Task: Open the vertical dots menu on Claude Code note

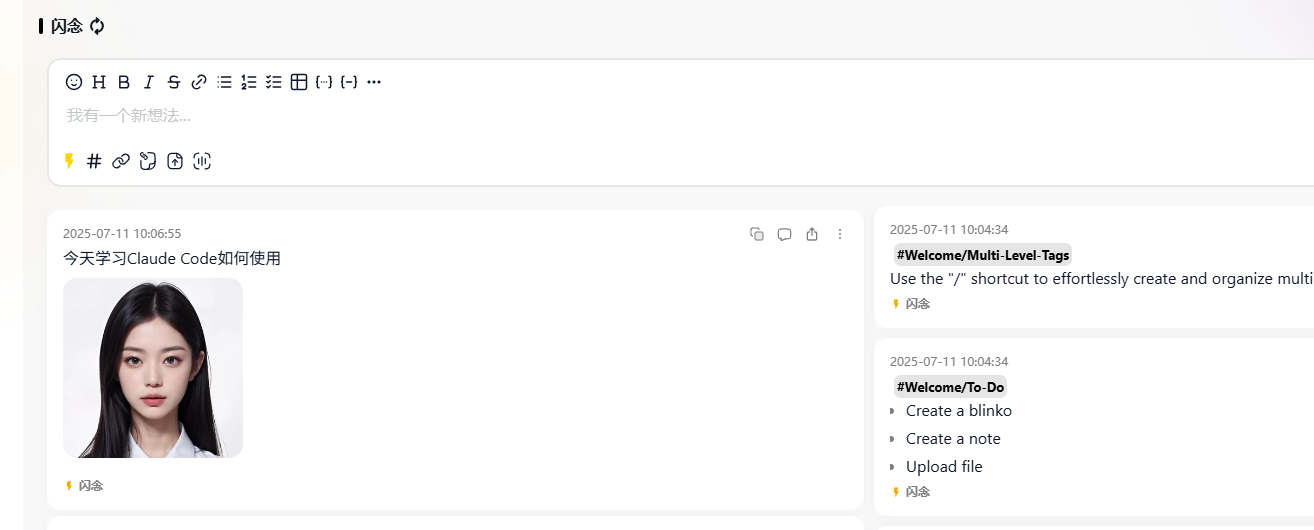Action: point(840,234)
